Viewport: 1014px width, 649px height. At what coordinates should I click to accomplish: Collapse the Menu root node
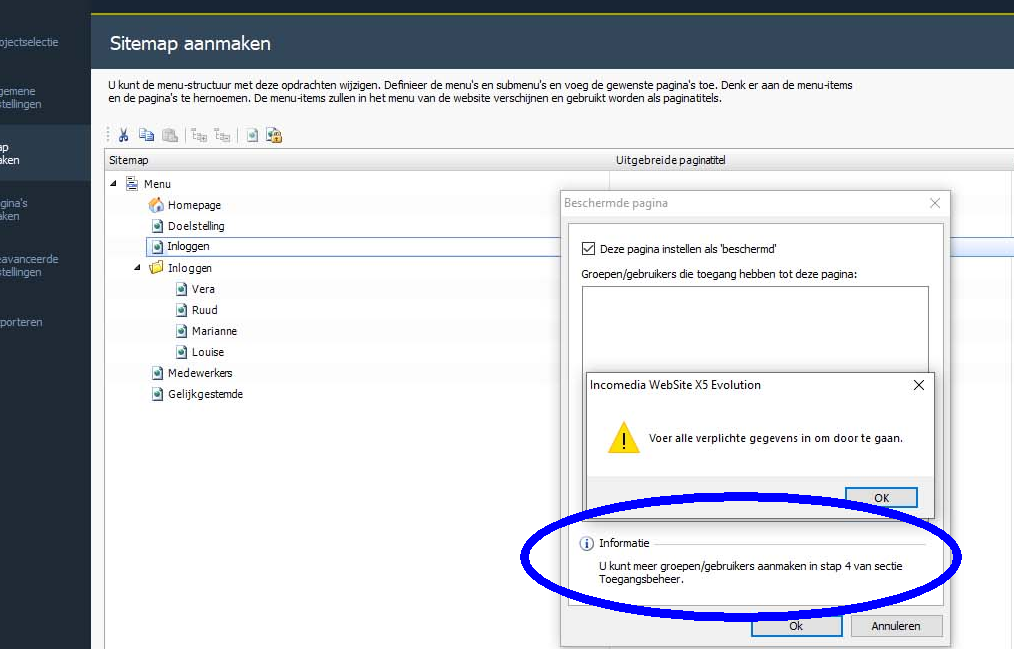(x=113, y=184)
